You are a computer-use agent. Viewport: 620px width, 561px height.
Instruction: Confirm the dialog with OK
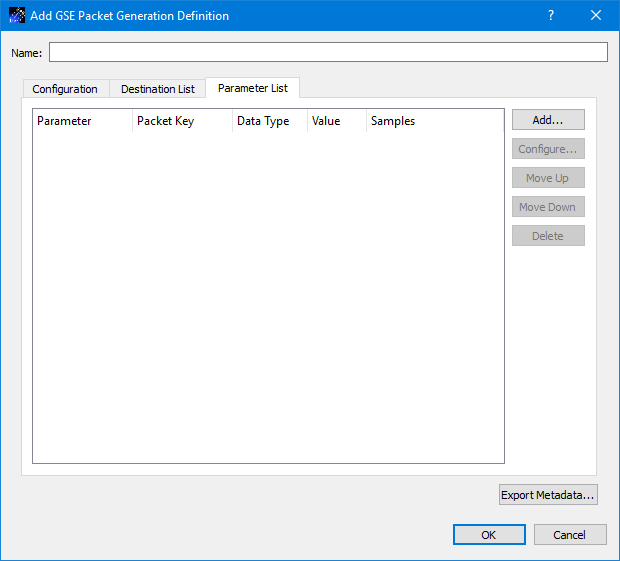click(x=489, y=535)
